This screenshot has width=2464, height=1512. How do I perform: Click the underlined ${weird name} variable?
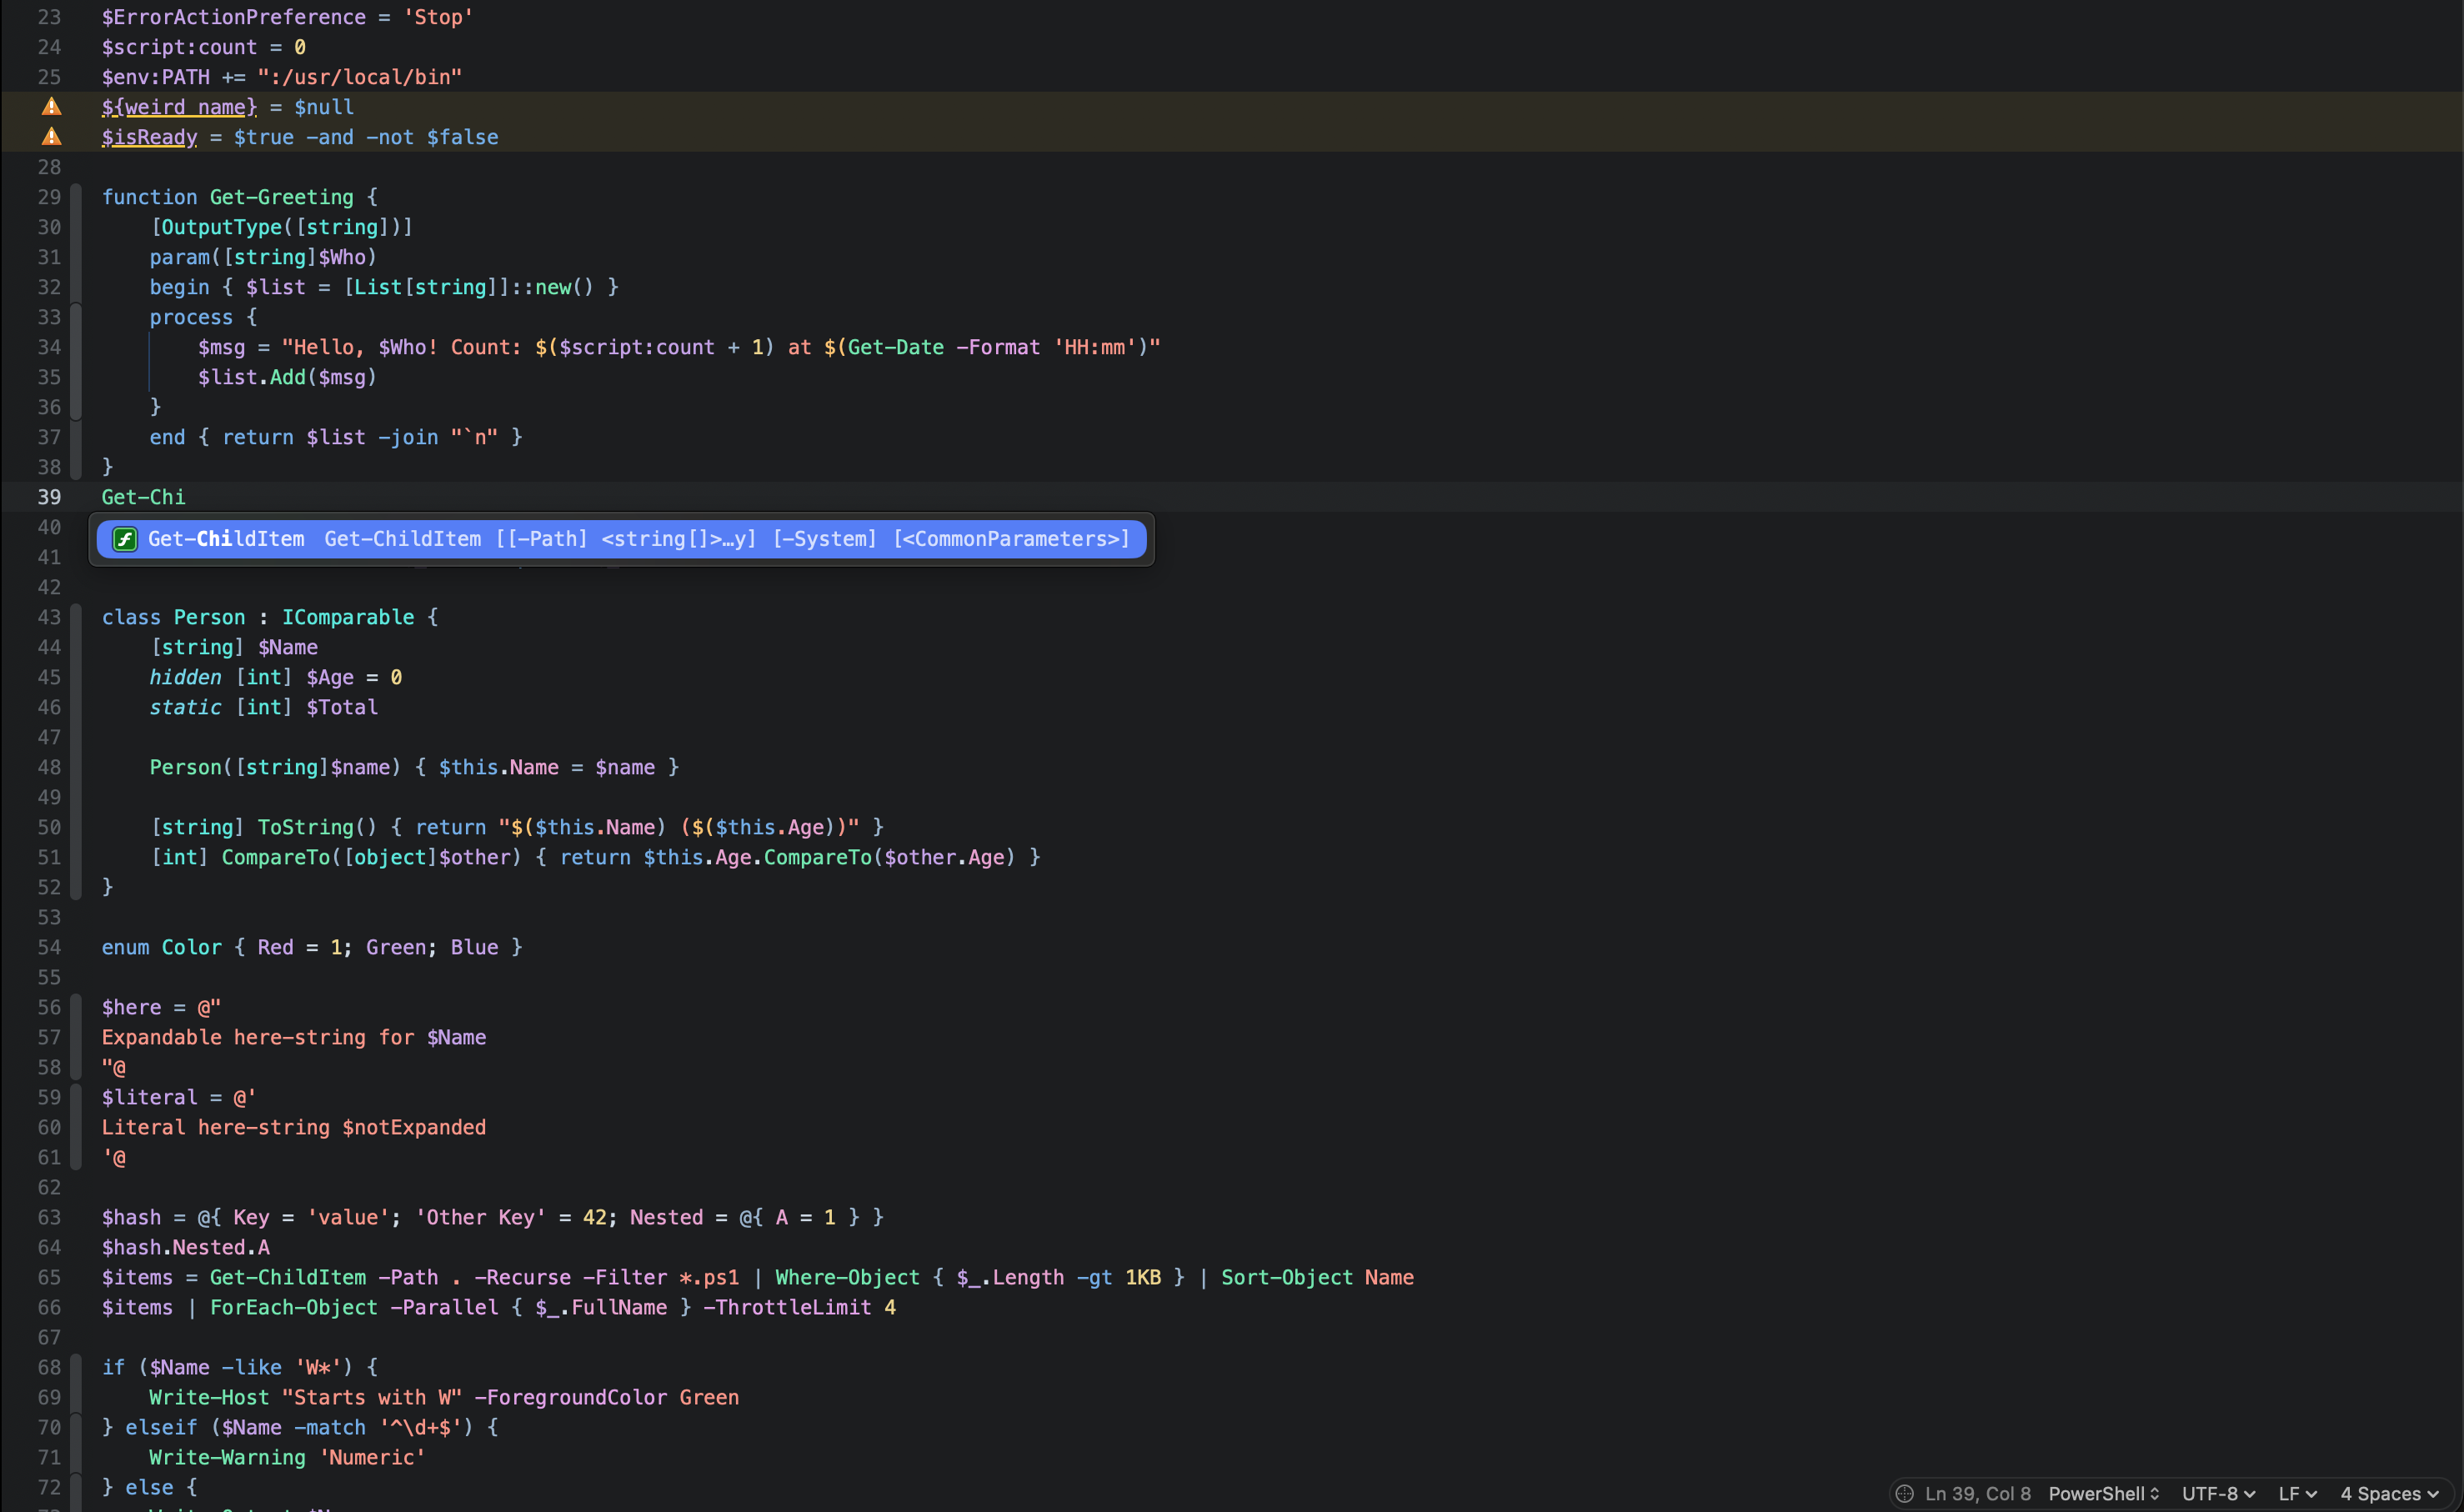[x=179, y=107]
